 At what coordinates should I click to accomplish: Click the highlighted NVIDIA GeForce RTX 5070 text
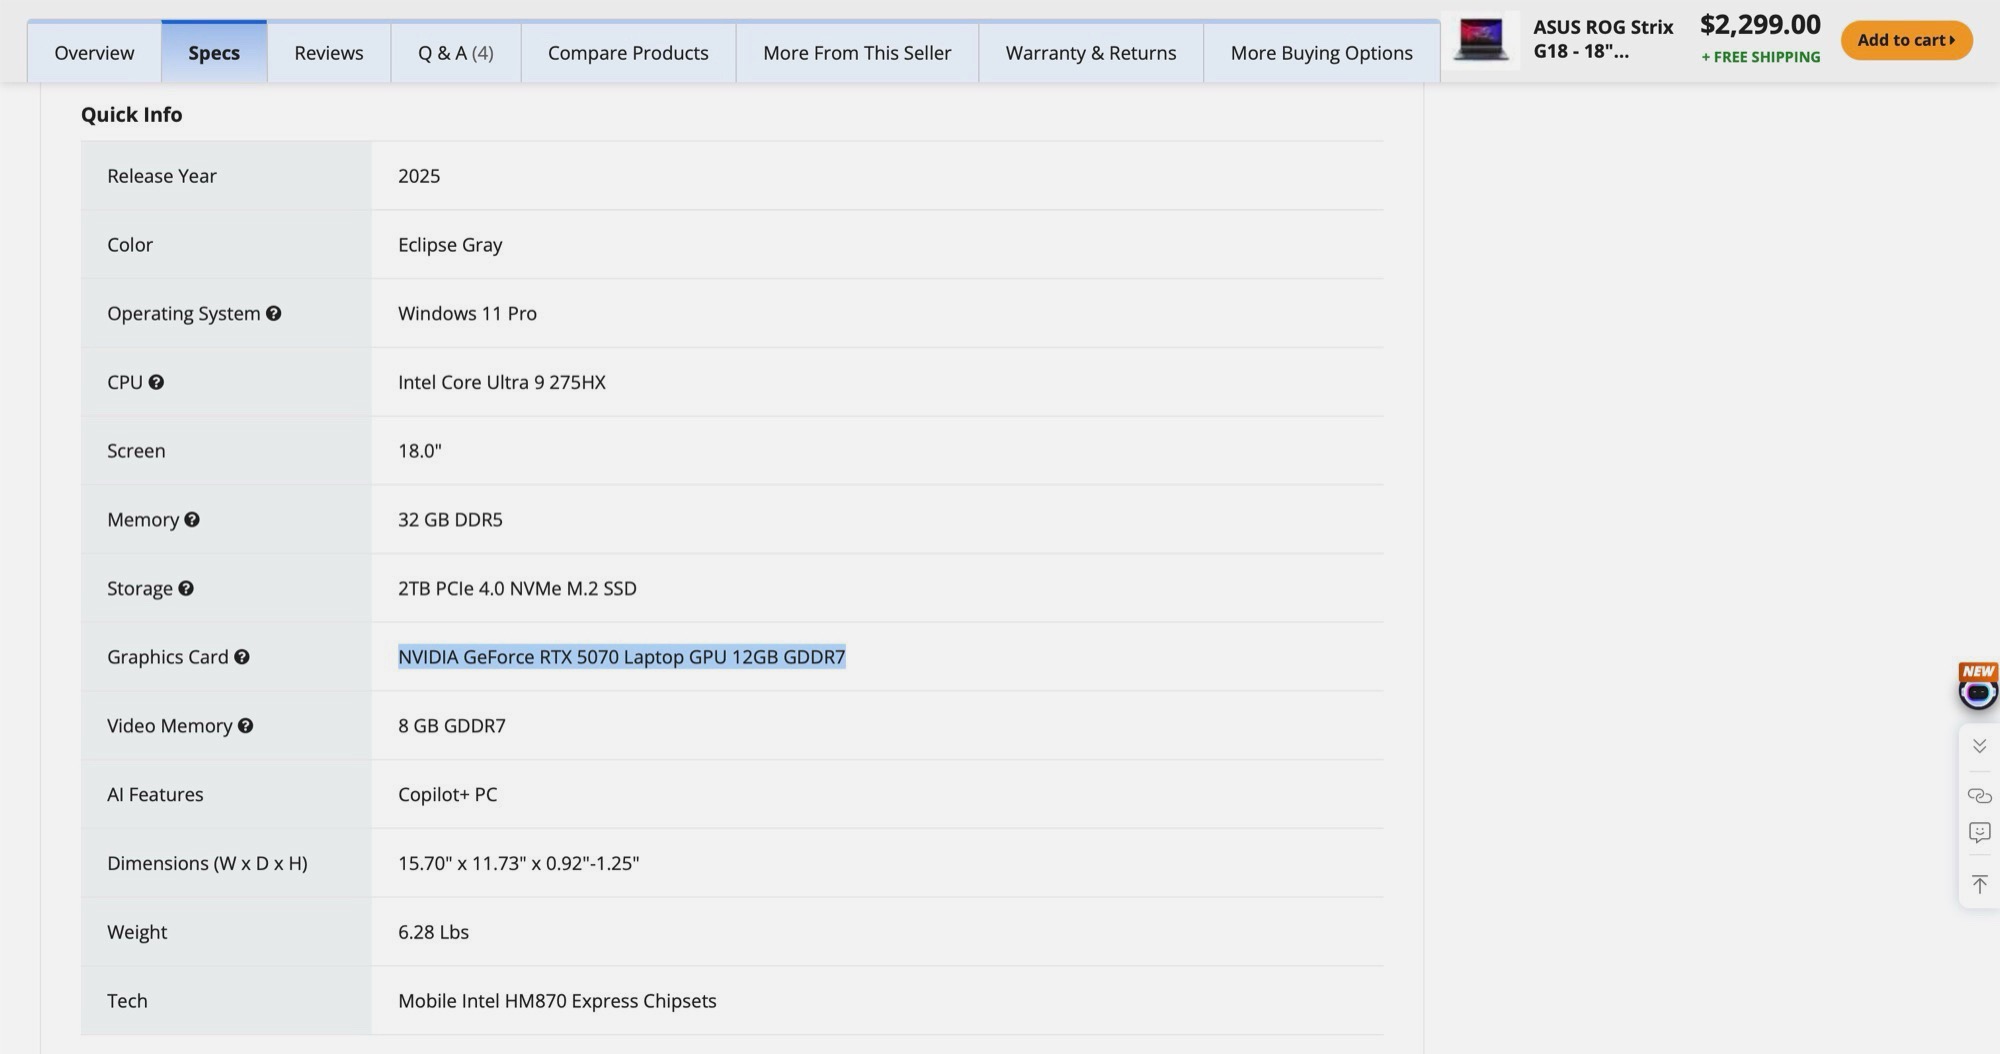coord(622,657)
